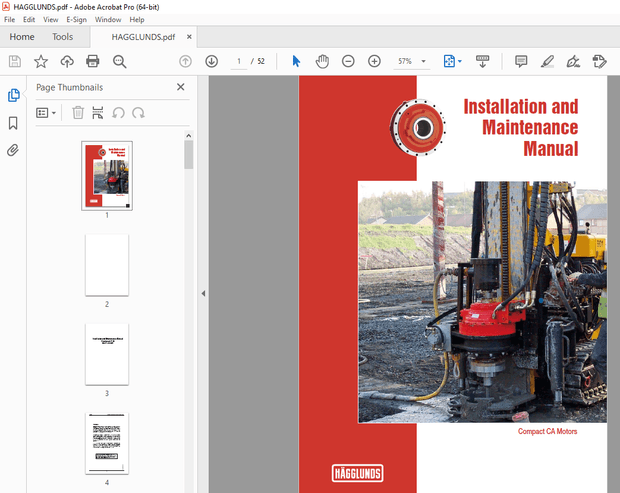Open the E-Sign menu

click(76, 19)
